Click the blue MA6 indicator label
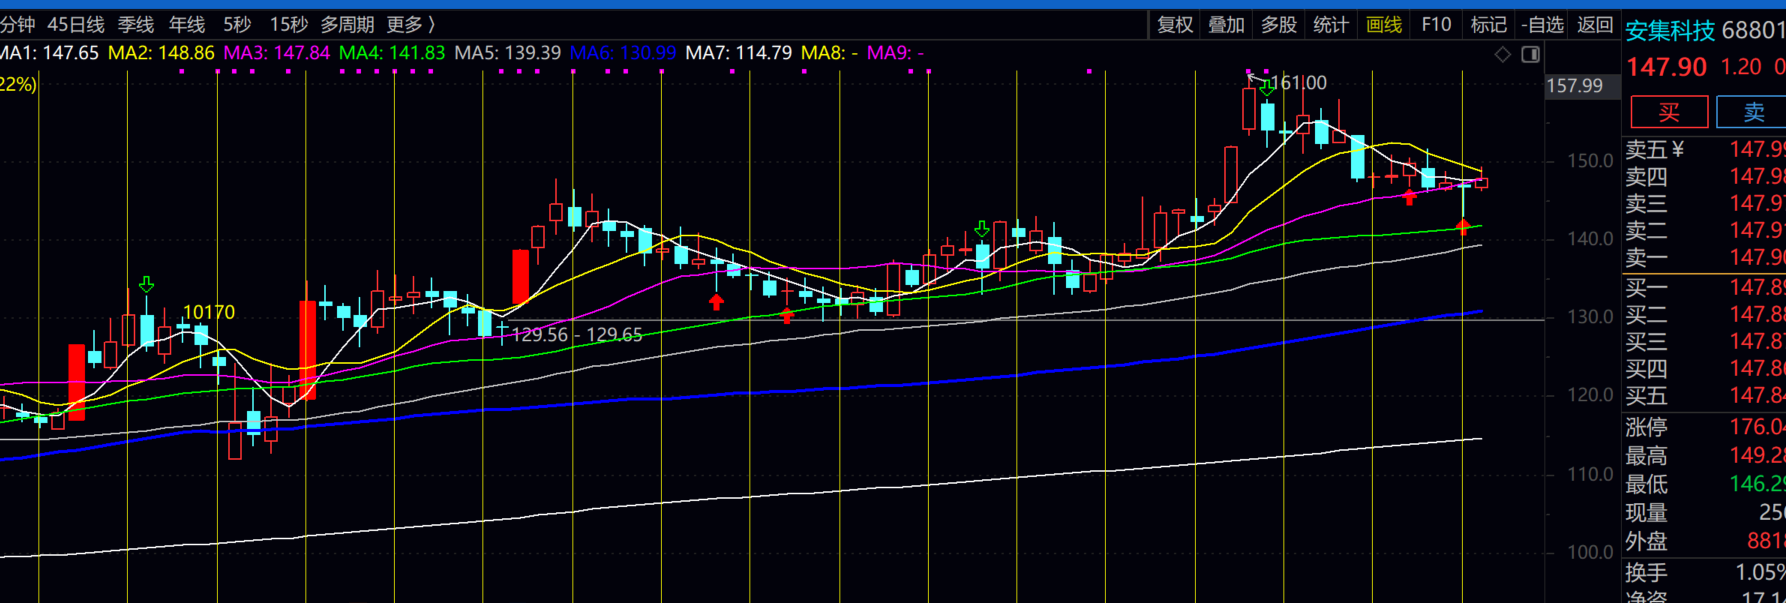The image size is (1786, 603). [x=622, y=53]
